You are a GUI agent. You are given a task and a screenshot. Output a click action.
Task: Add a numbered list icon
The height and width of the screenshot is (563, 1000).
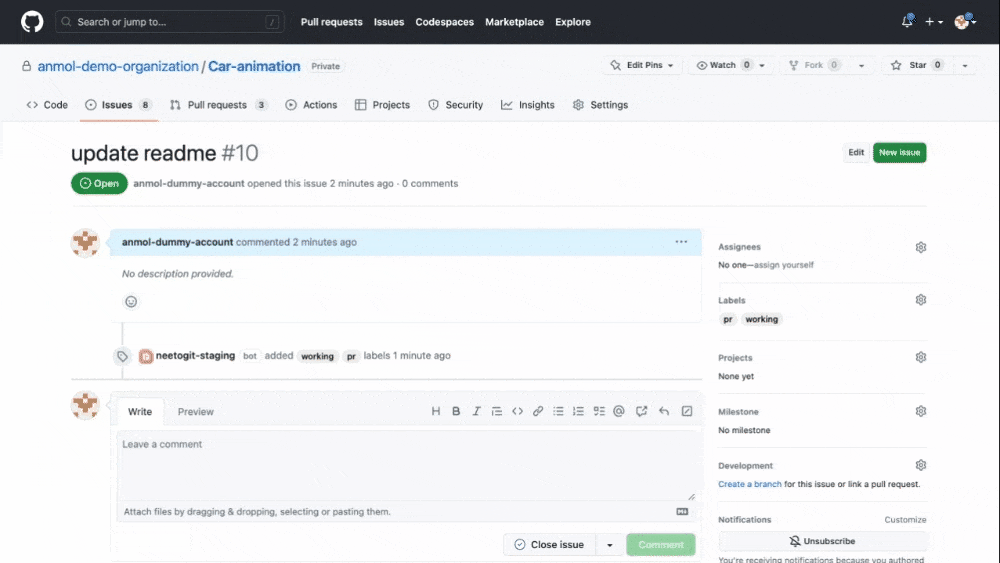(578, 411)
